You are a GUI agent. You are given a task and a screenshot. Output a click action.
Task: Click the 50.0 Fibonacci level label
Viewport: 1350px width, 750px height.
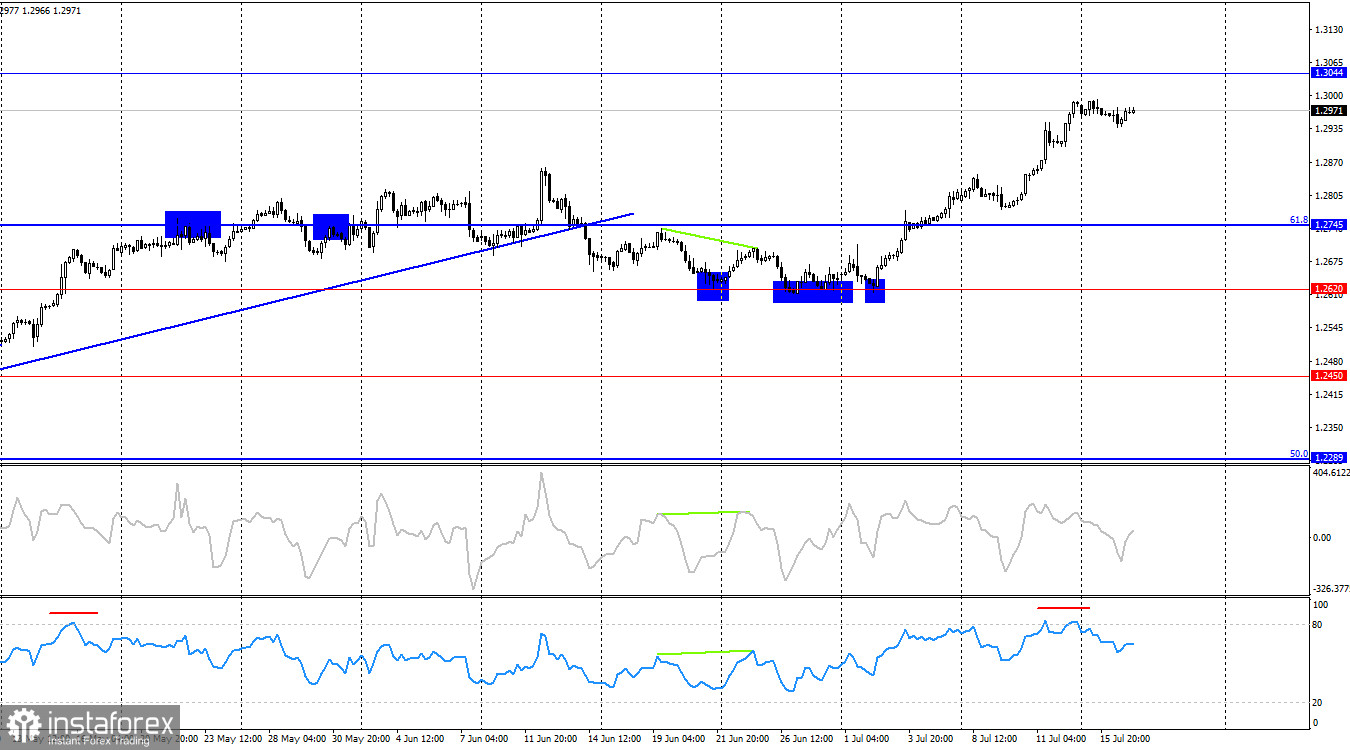[1298, 453]
